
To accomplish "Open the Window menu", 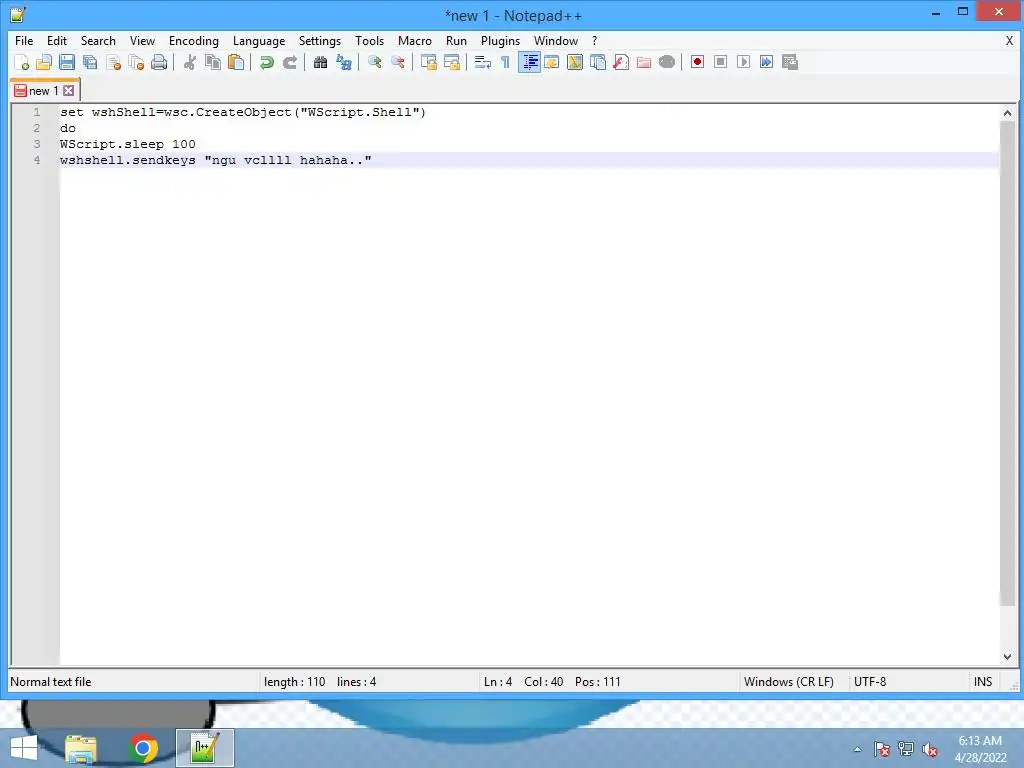I will click(556, 40).
